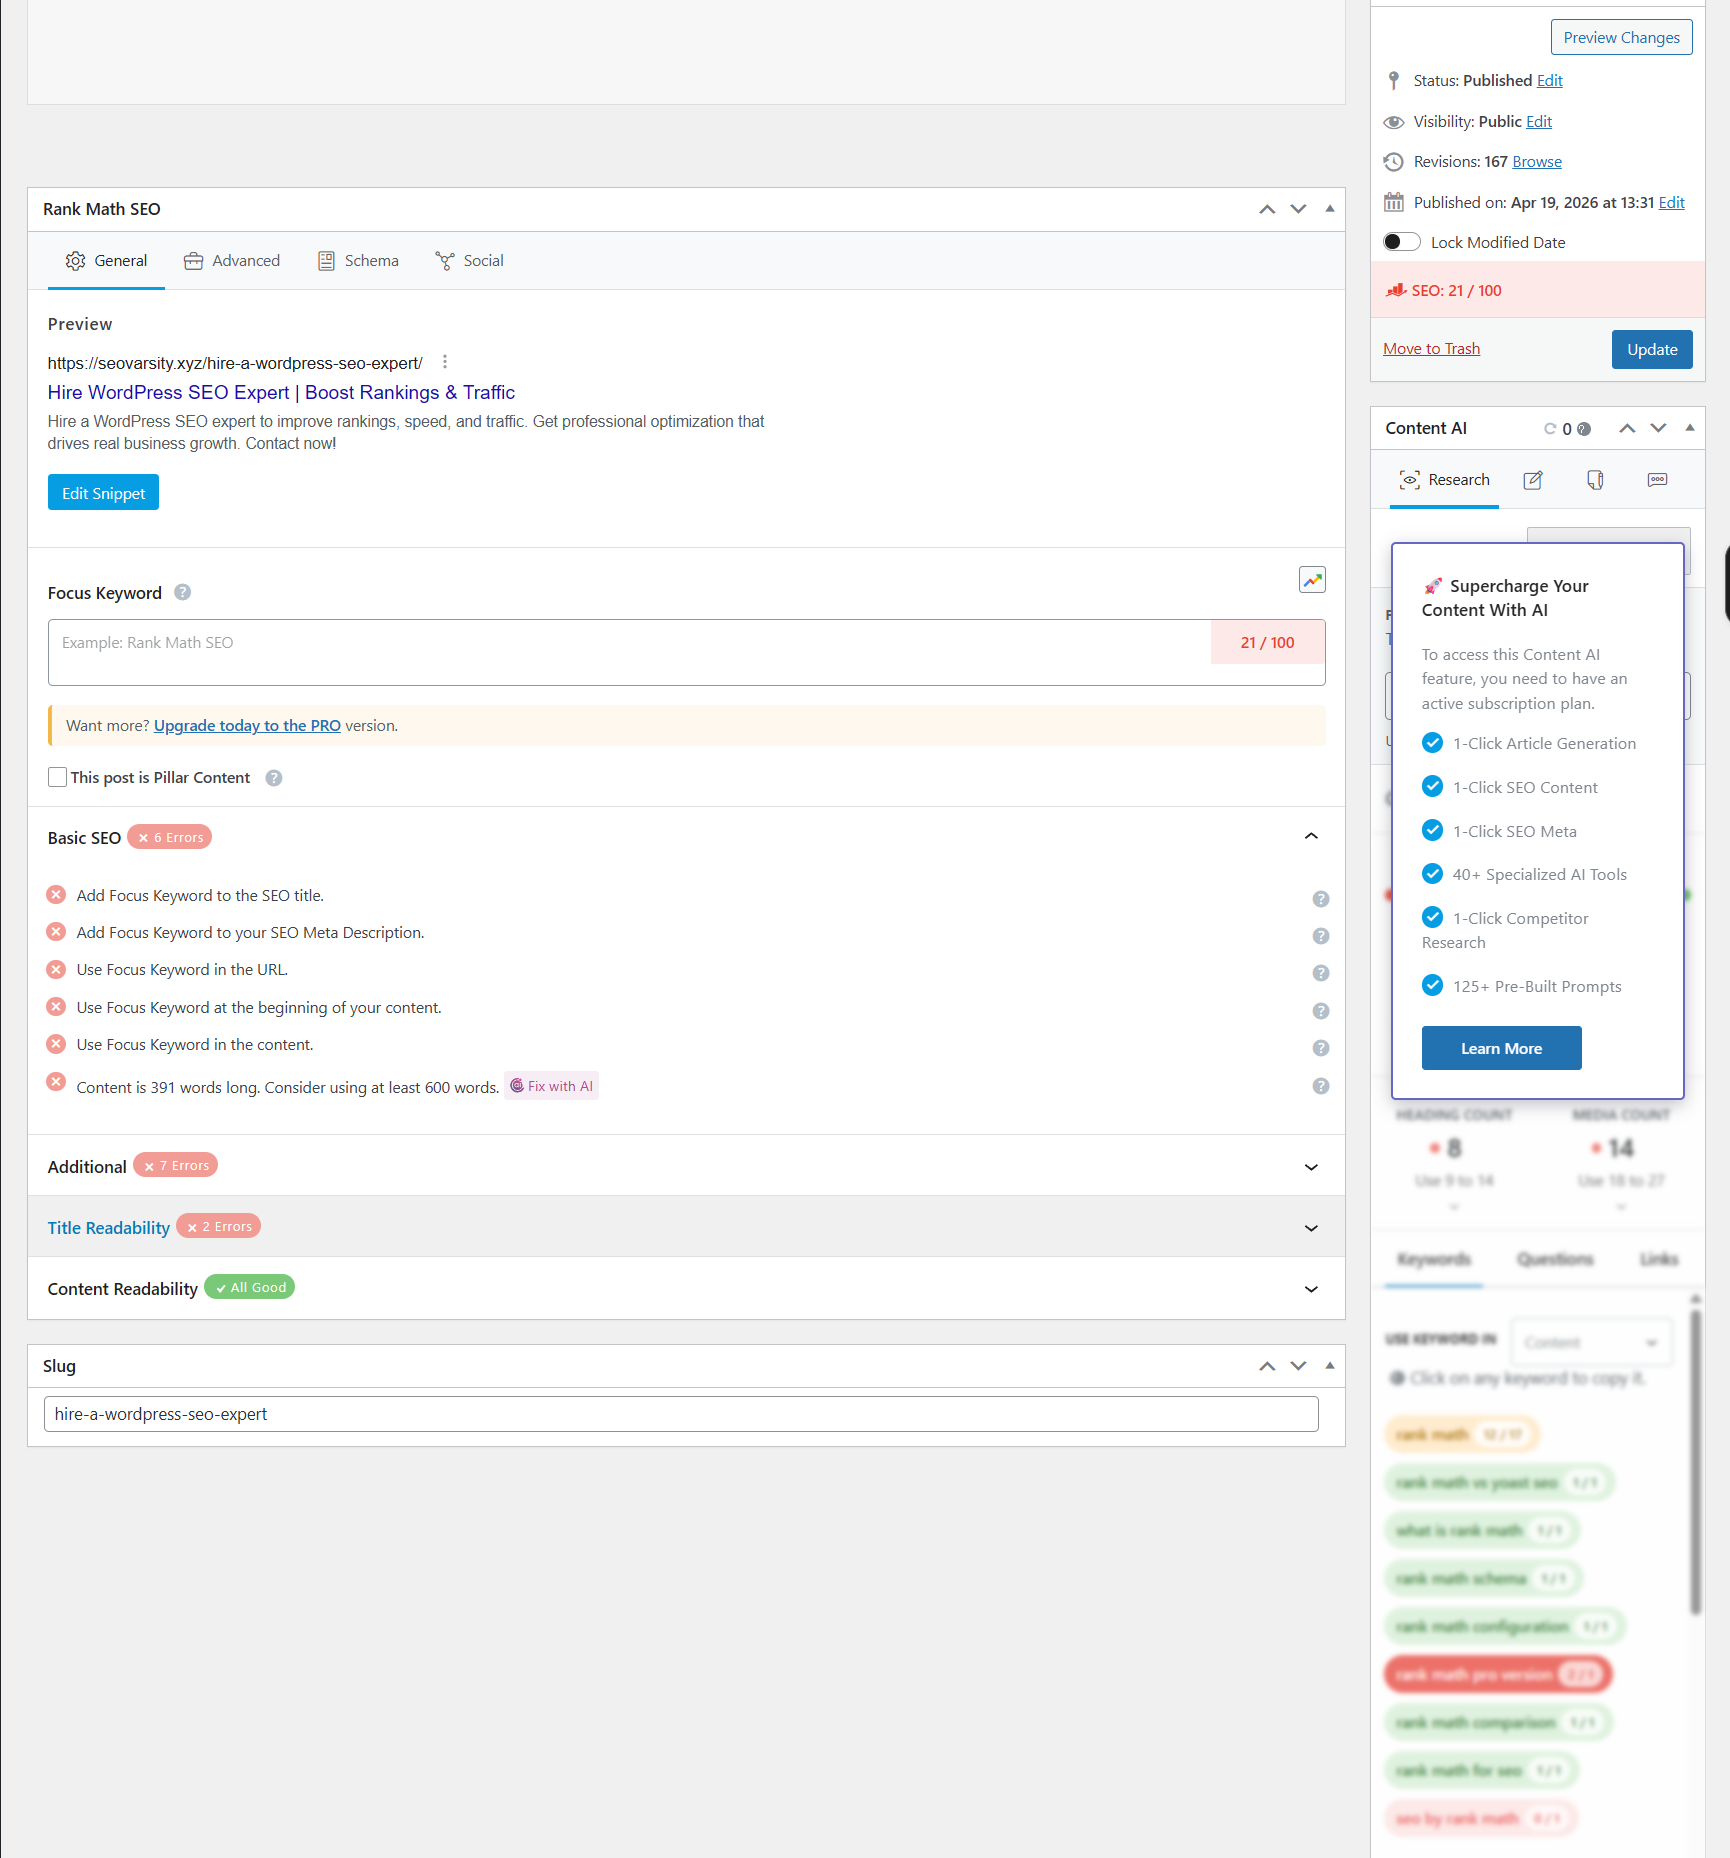Click the SEO 21 / 100 score
Screen dimensions: 1730x1858
pyautogui.click(x=1456, y=291)
